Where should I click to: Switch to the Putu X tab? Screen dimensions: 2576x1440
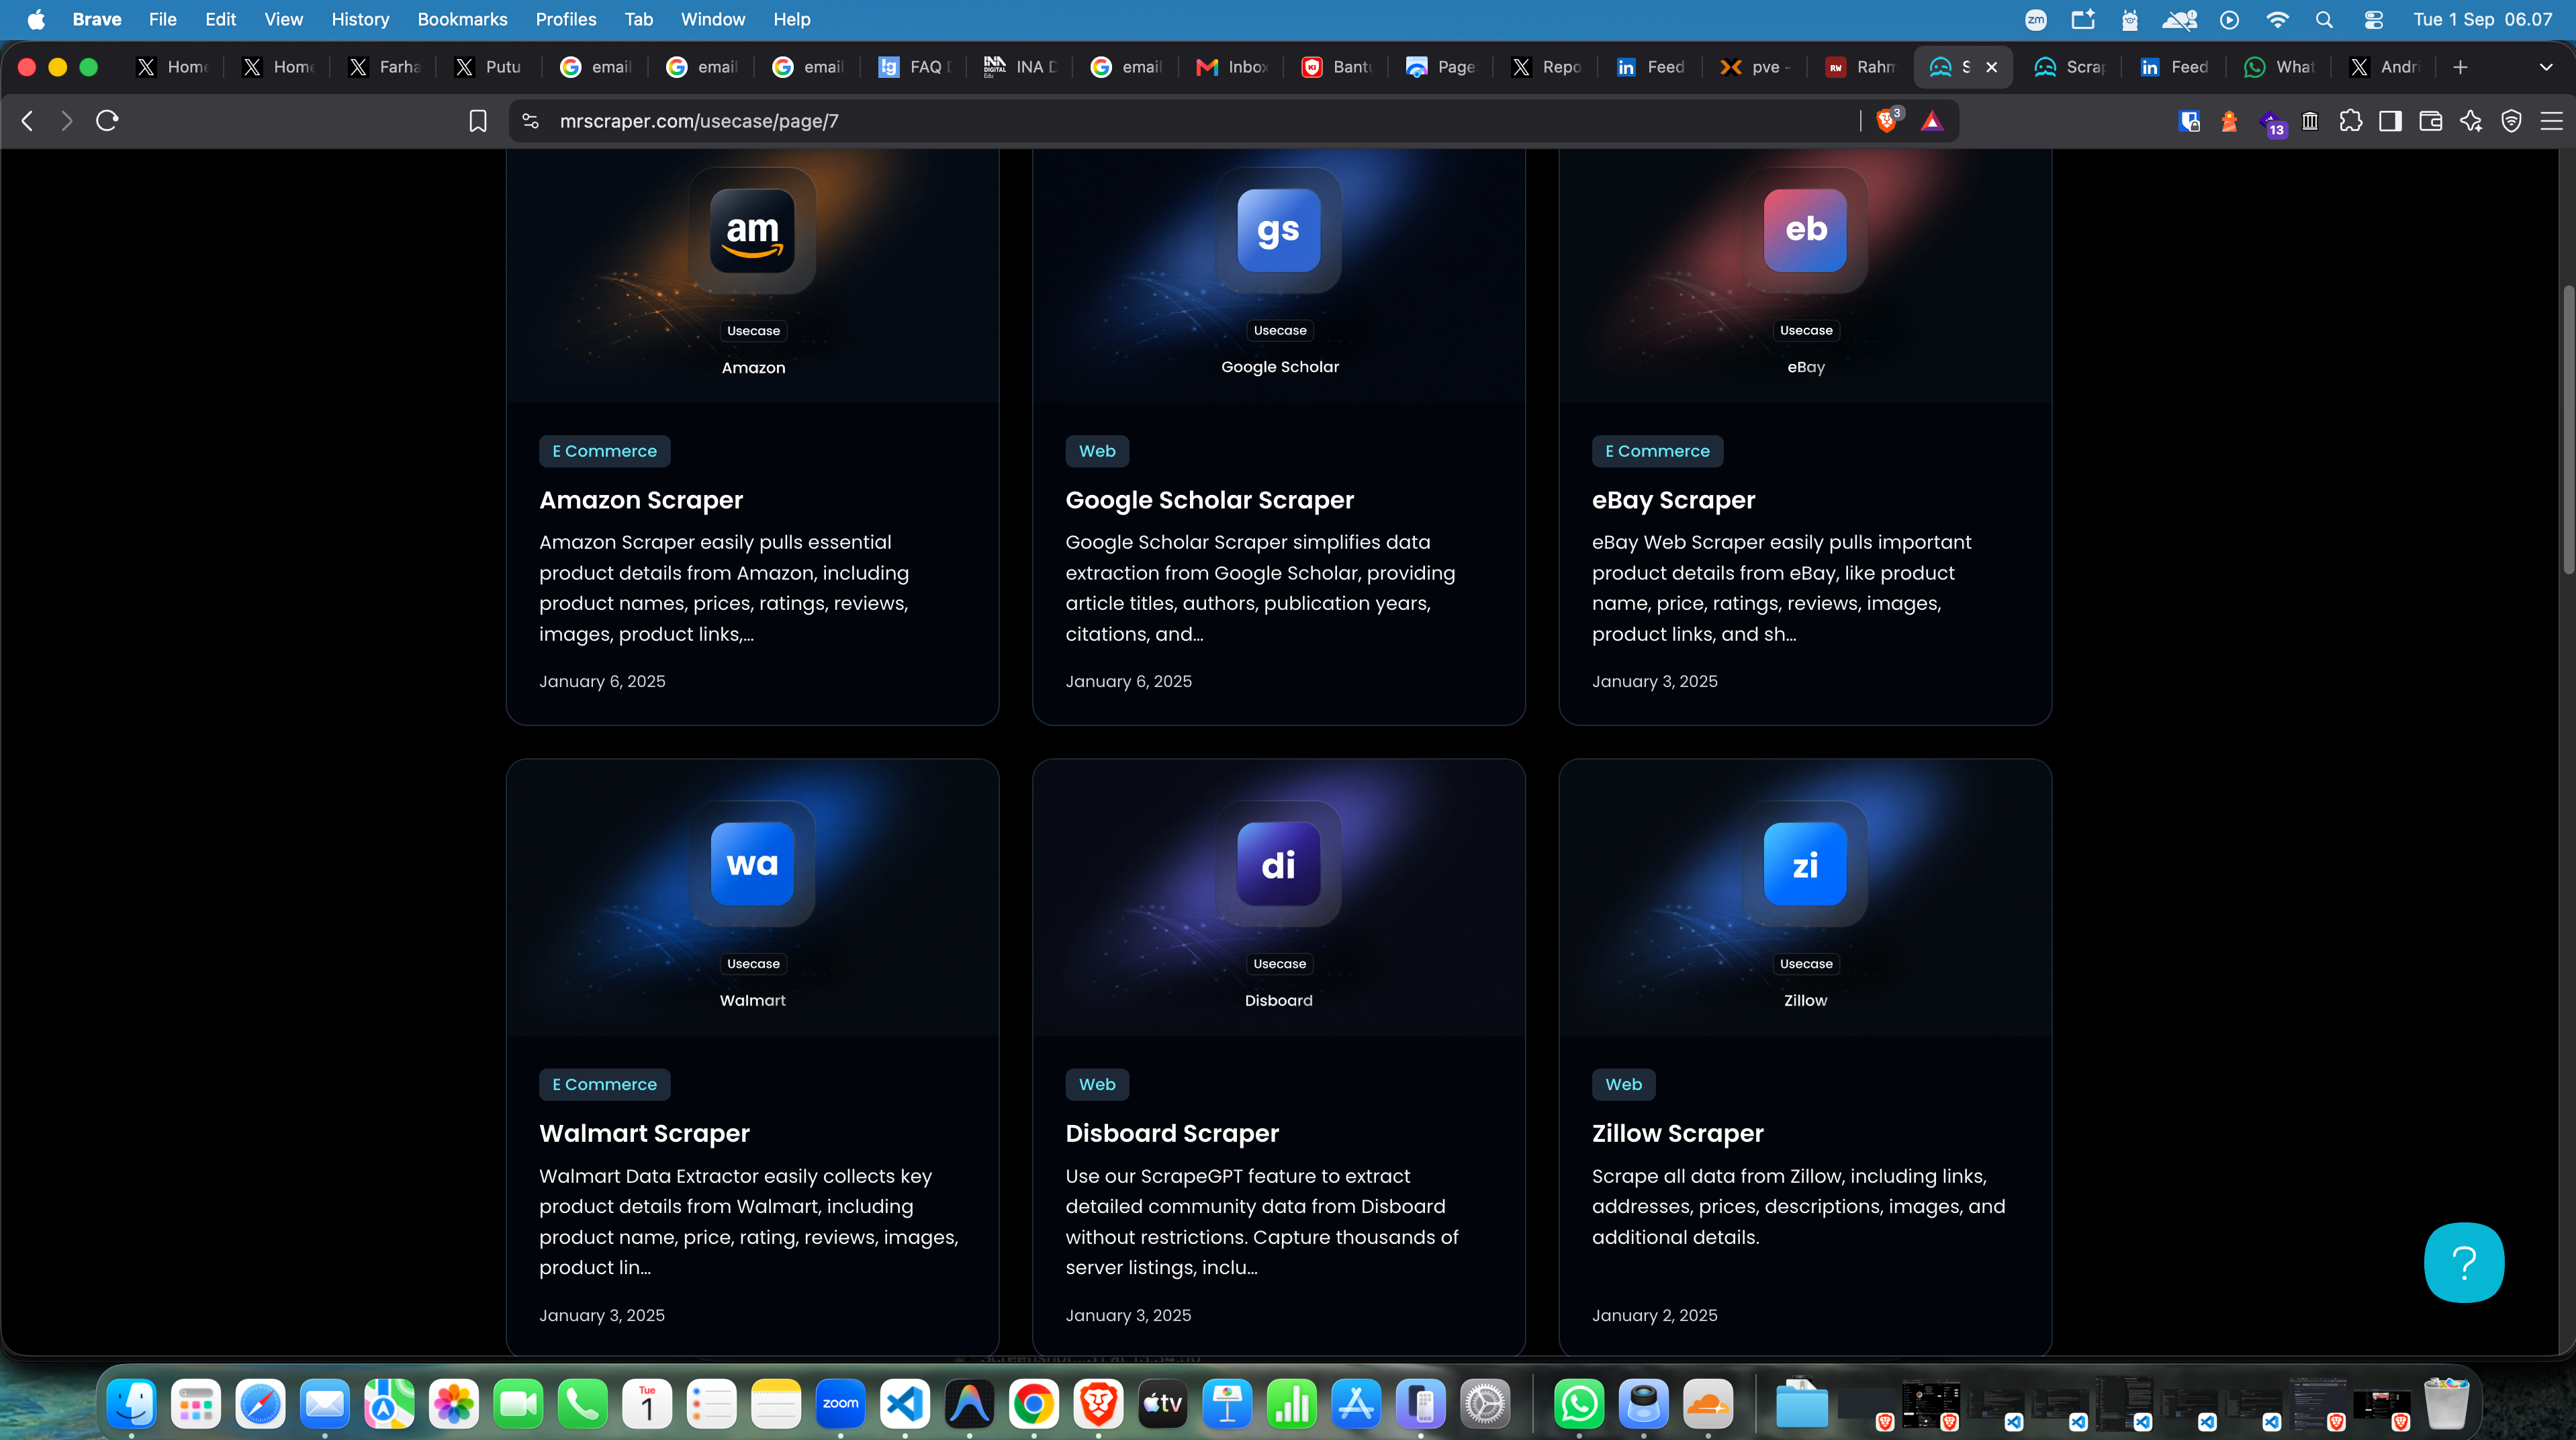click(490, 67)
